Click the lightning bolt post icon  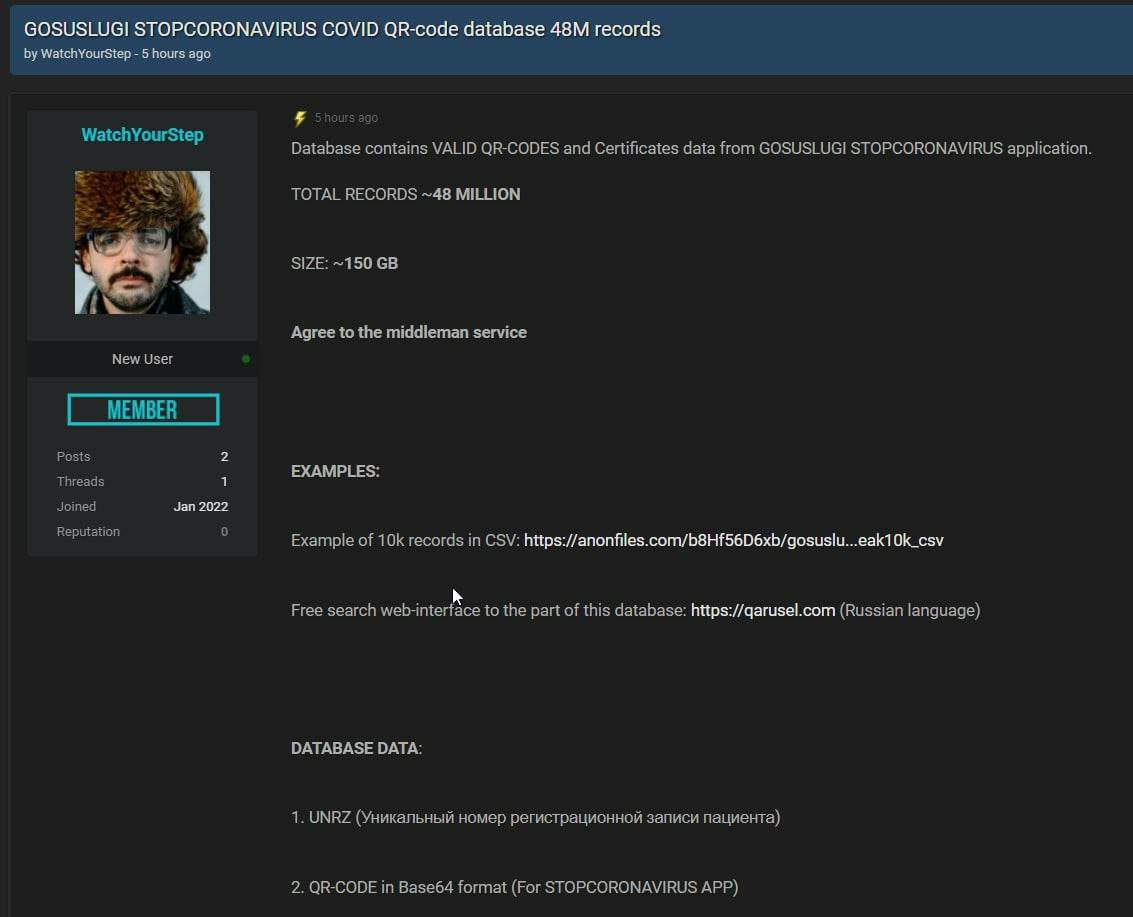point(300,118)
